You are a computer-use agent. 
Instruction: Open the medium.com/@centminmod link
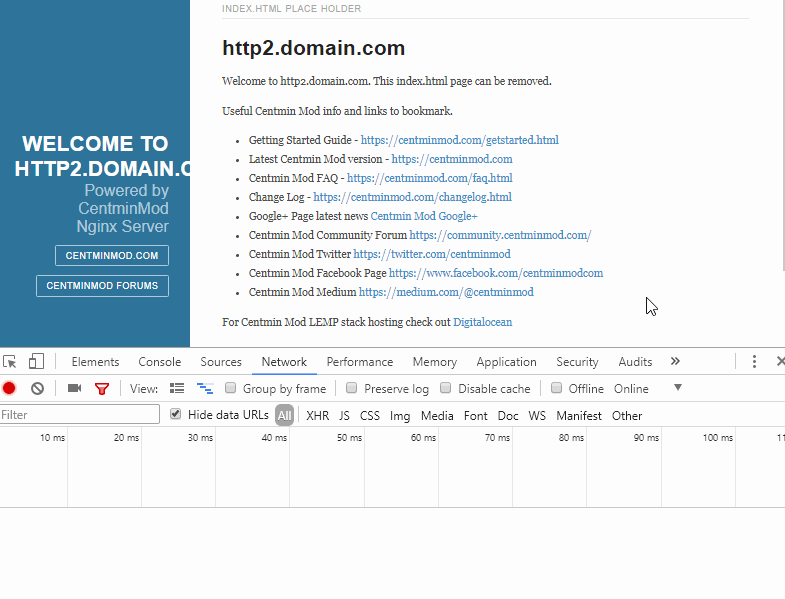446,292
